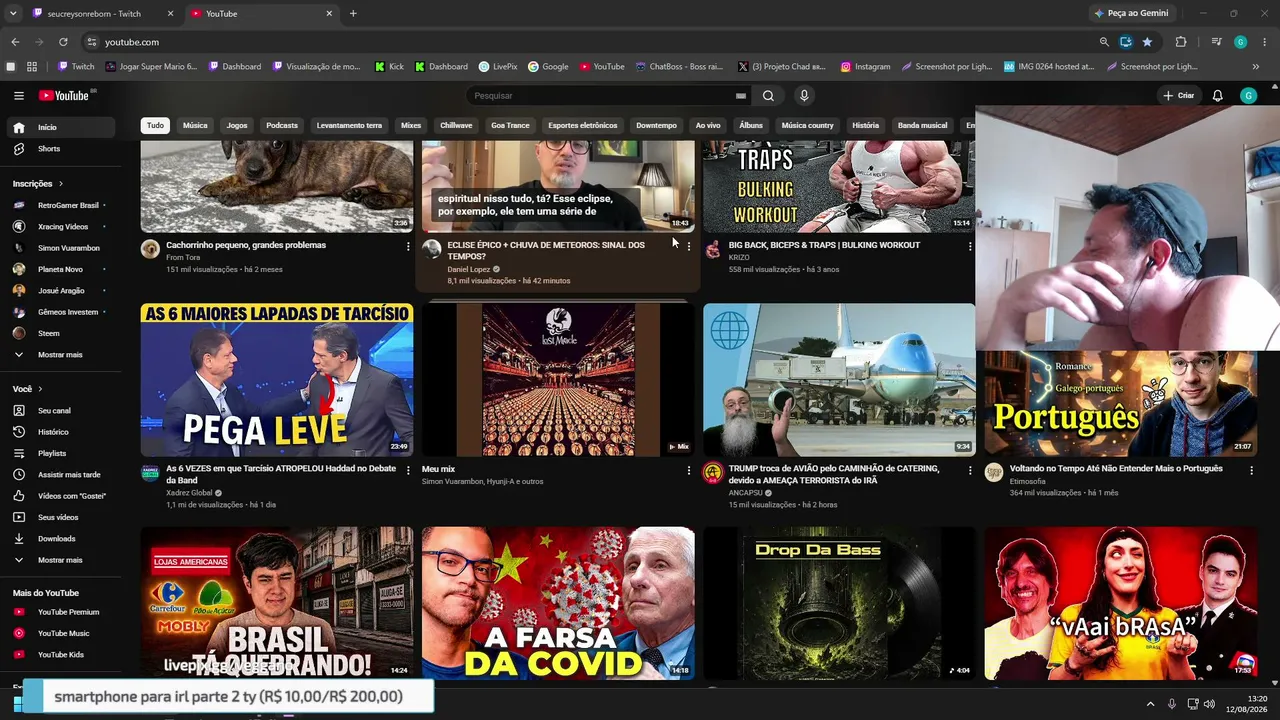Open options menu for BIG BACK, BICEPS video
Screen dimensions: 1280x720
[969, 246]
